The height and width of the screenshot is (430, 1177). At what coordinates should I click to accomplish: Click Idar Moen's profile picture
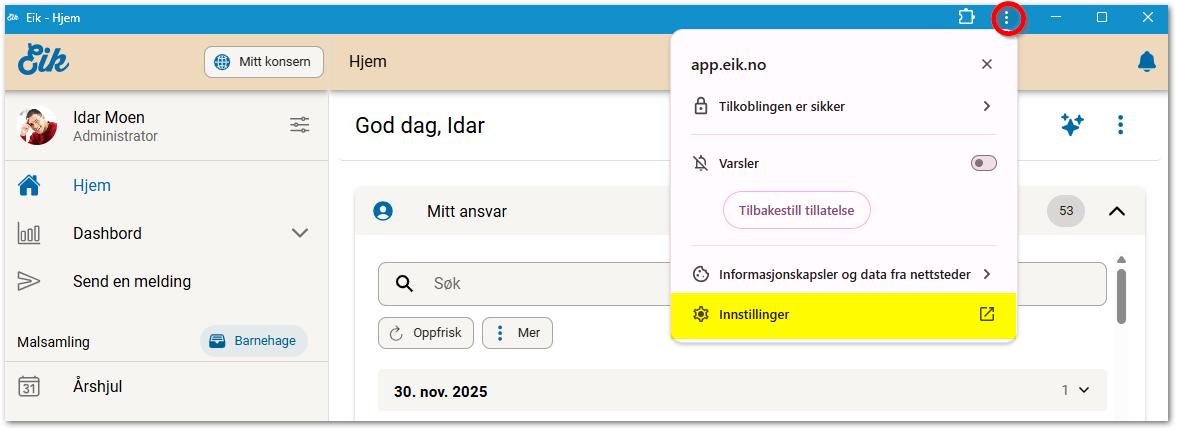click(x=38, y=126)
